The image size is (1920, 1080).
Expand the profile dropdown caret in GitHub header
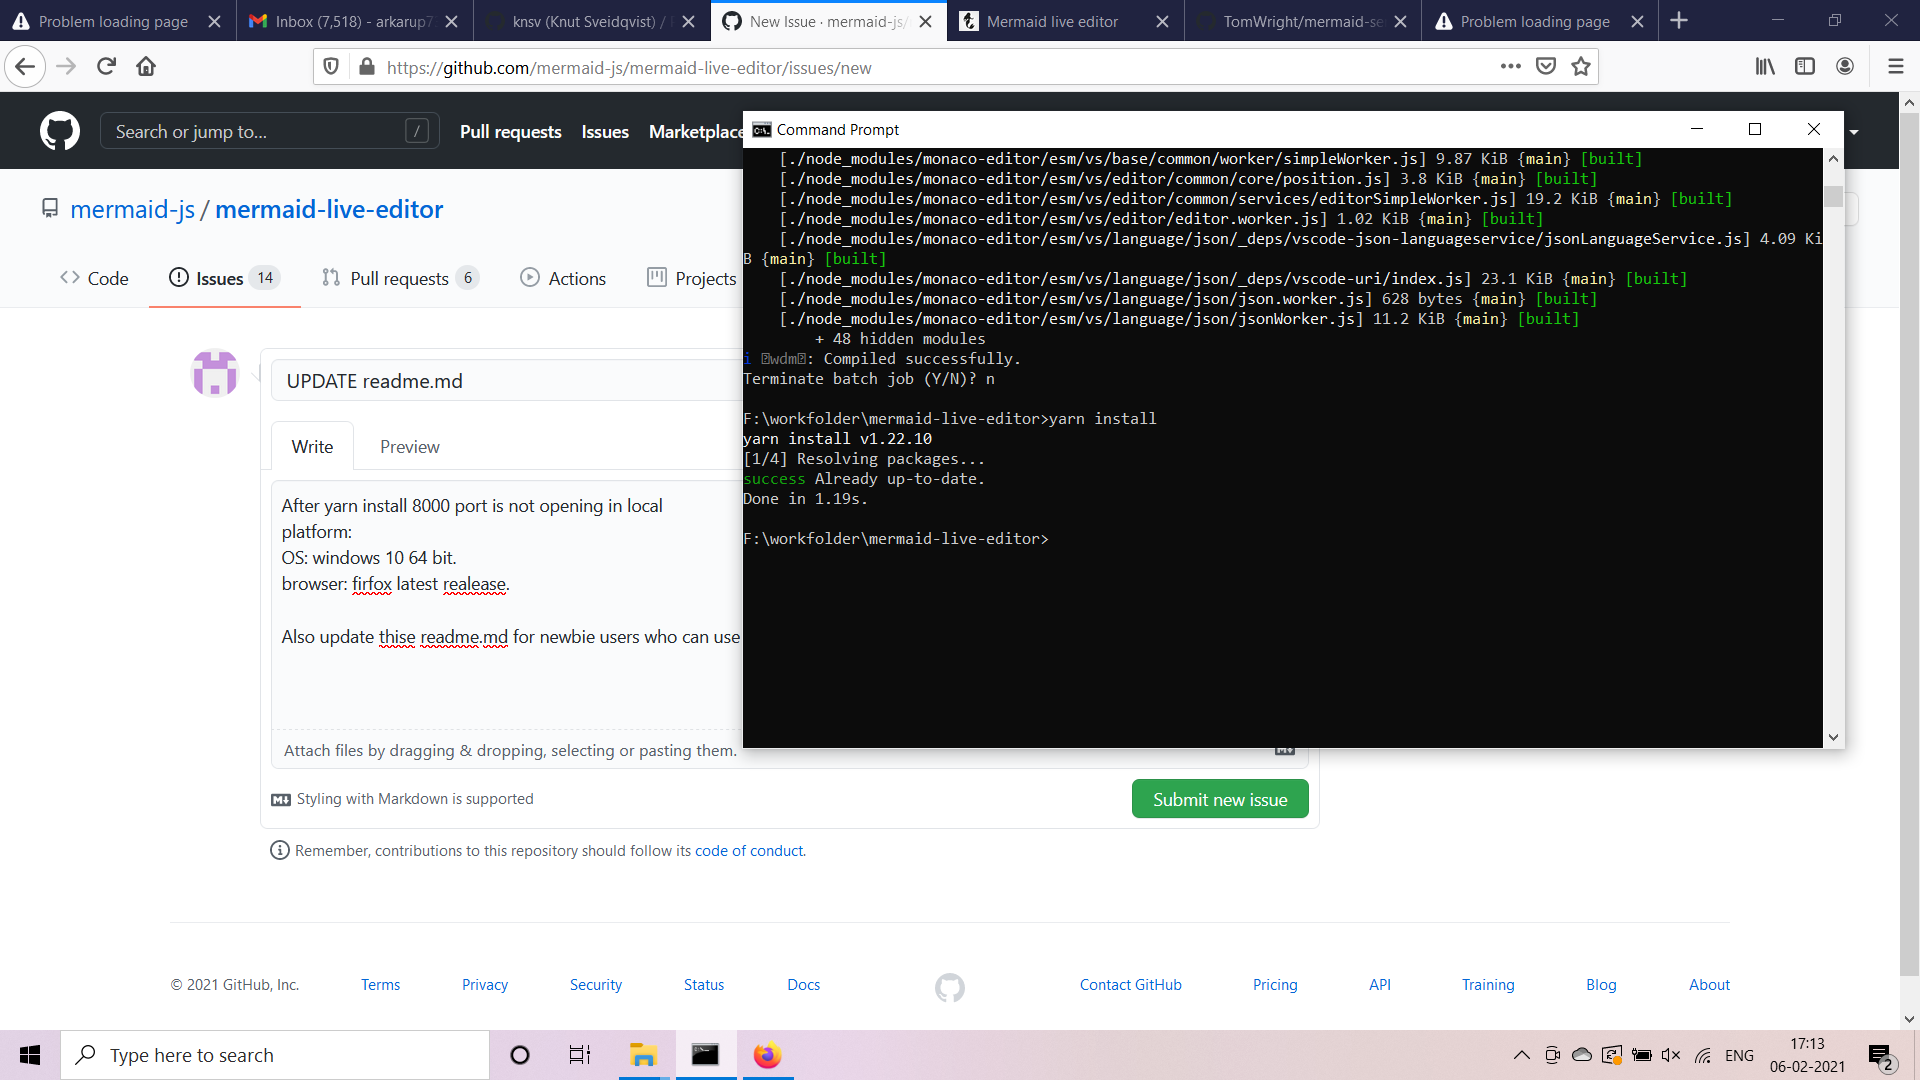pyautogui.click(x=1856, y=131)
